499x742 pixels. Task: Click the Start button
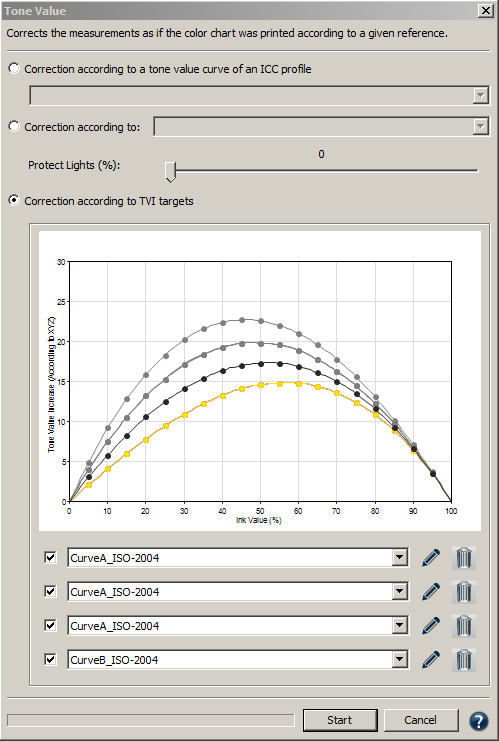340,720
